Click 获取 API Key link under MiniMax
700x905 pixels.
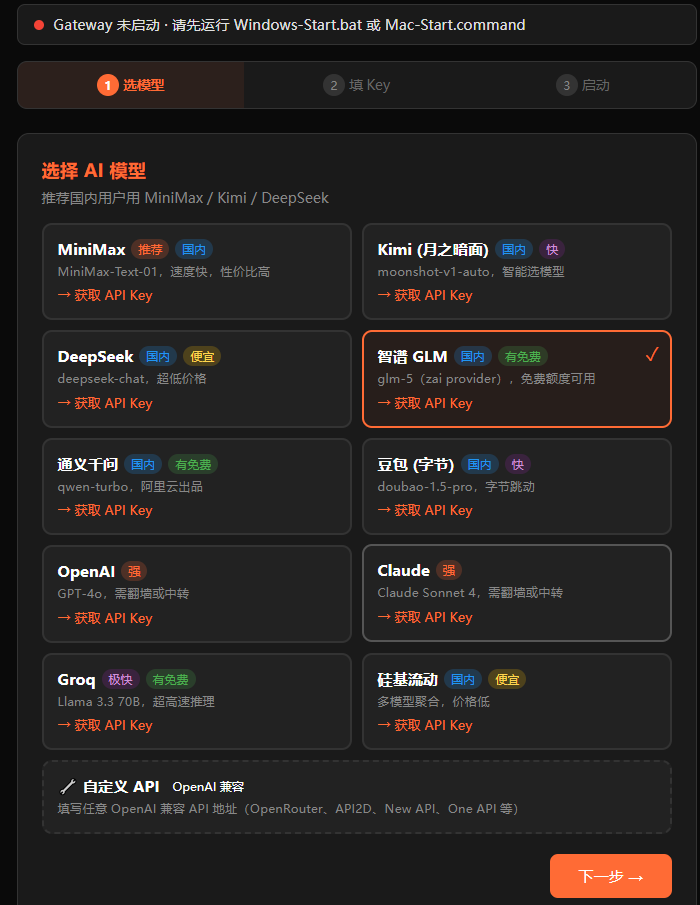(105, 296)
